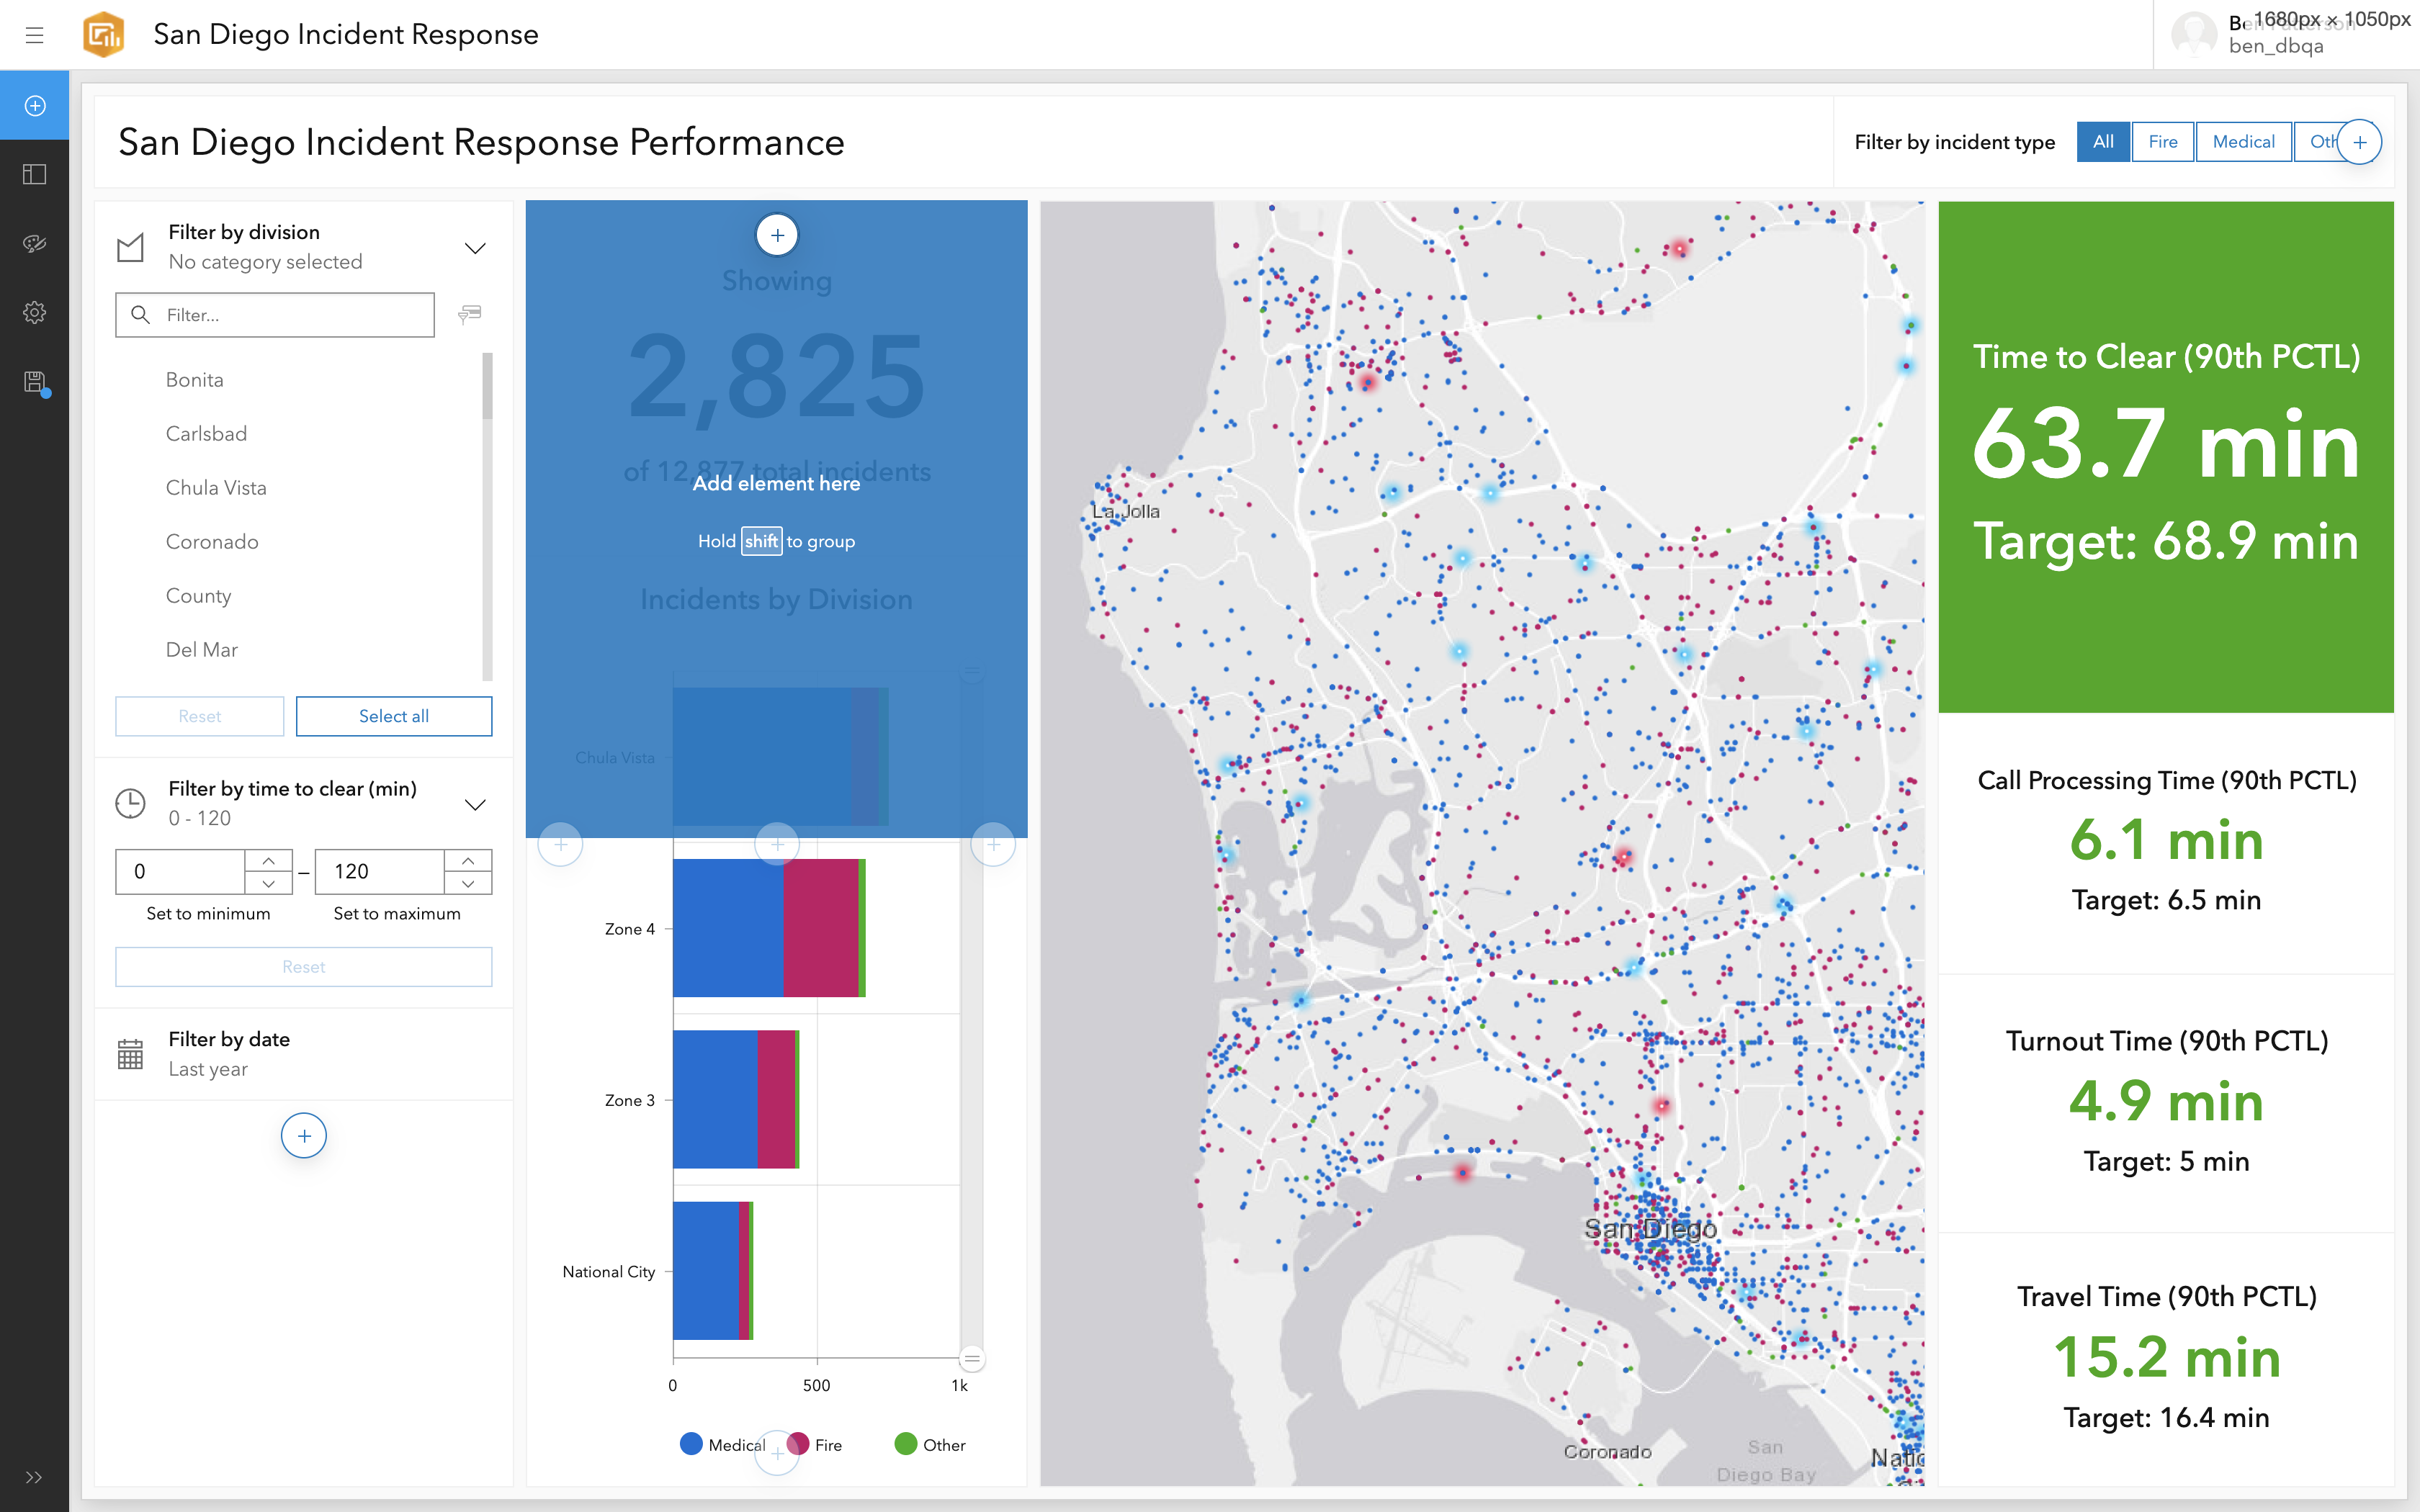Open the hamburger menu
Viewport: 2420px width, 1512px height.
[34, 35]
